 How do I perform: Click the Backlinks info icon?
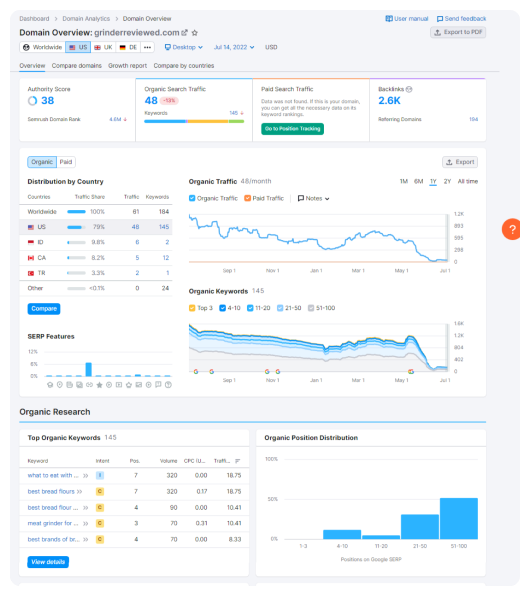[x=409, y=89]
